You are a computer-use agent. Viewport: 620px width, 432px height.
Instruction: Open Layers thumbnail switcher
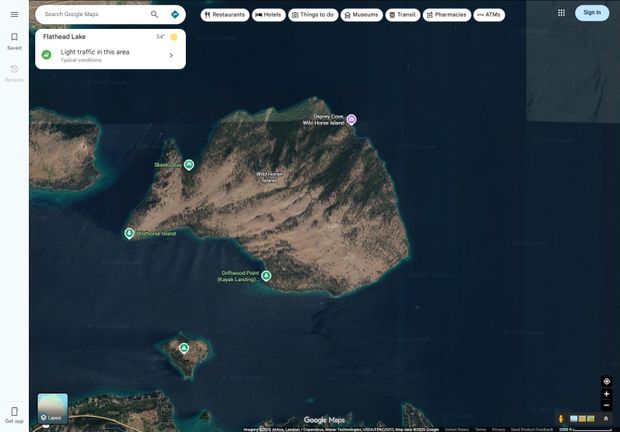[53, 408]
